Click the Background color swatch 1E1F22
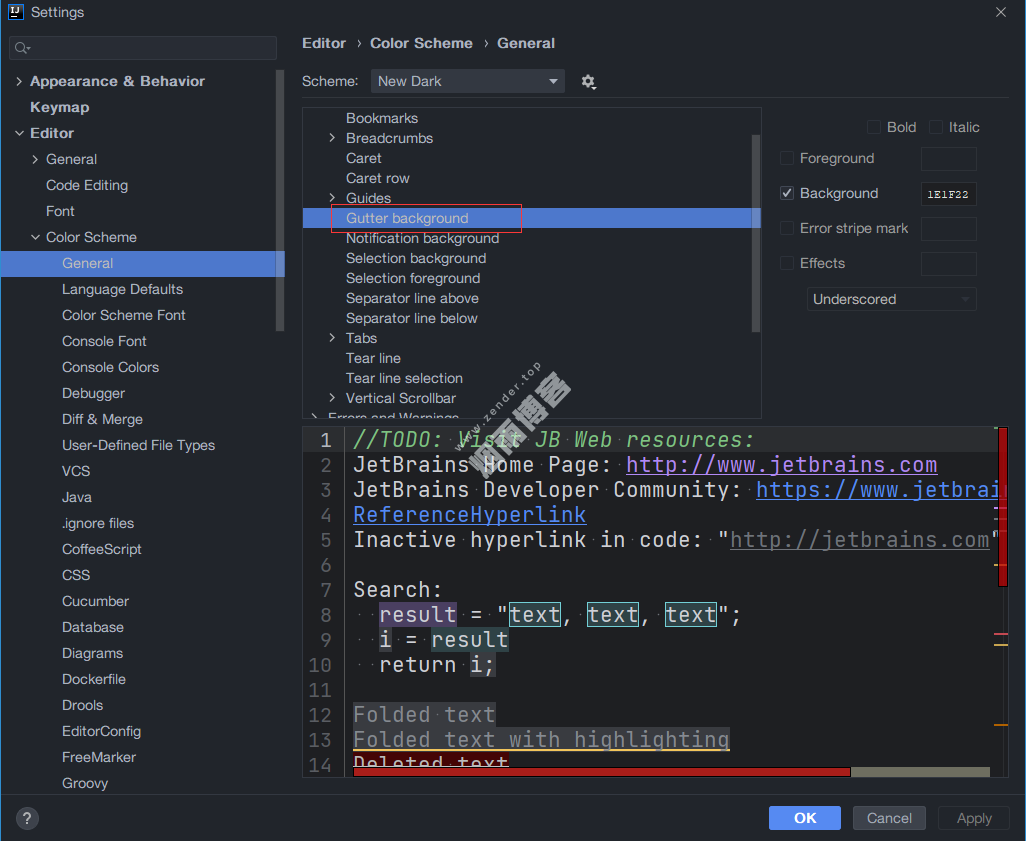This screenshot has height=841, width=1026. click(x=948, y=194)
